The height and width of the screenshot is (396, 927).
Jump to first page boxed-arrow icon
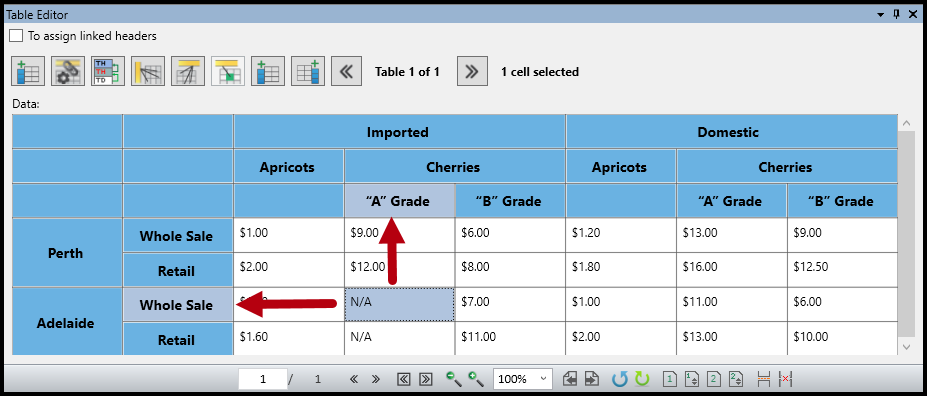coord(404,379)
